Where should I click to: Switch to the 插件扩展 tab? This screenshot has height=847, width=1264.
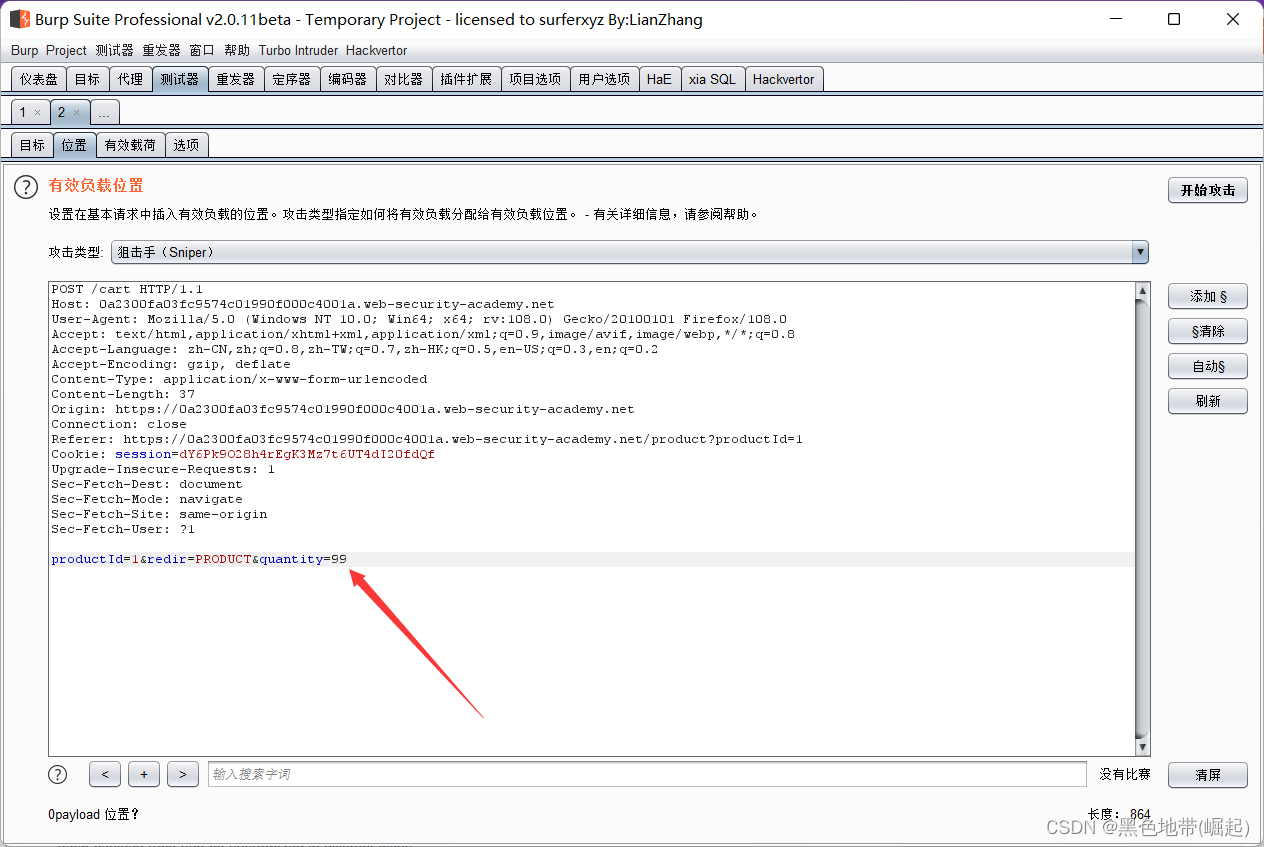tap(466, 79)
